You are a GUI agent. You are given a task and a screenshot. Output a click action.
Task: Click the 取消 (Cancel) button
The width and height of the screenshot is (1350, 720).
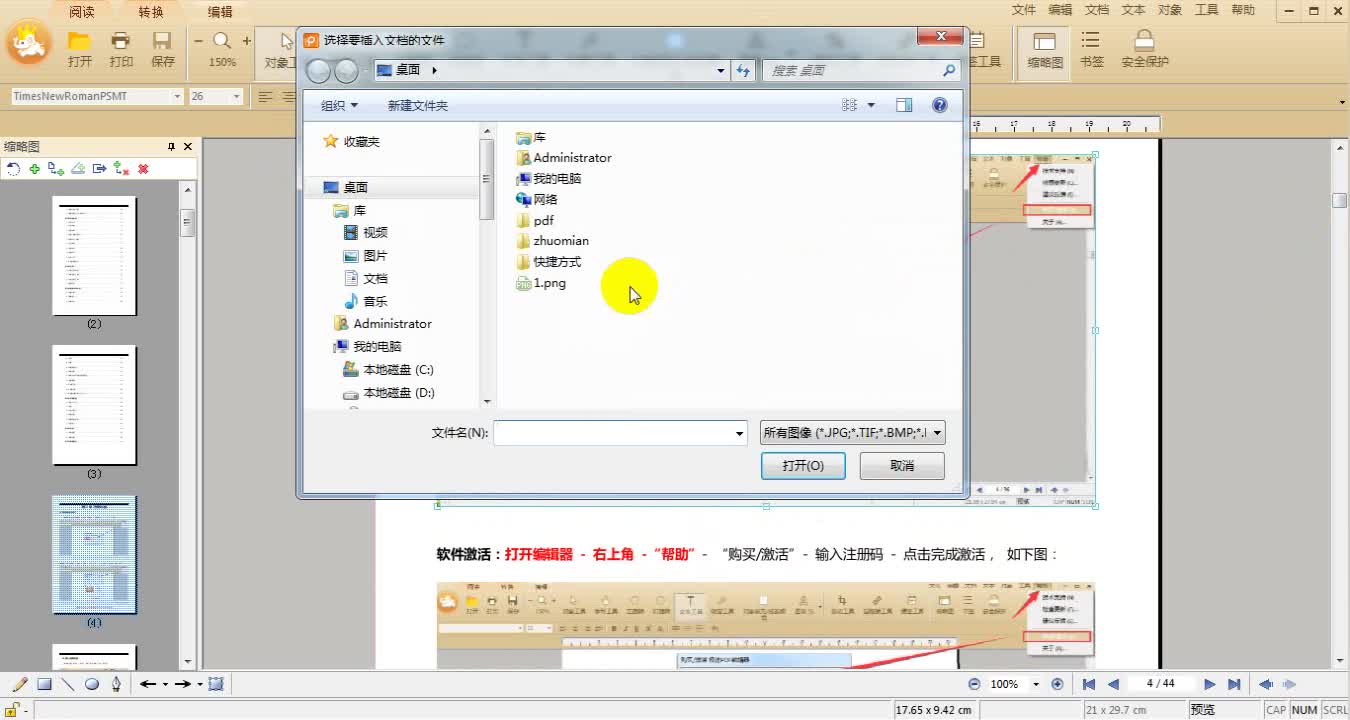900,465
